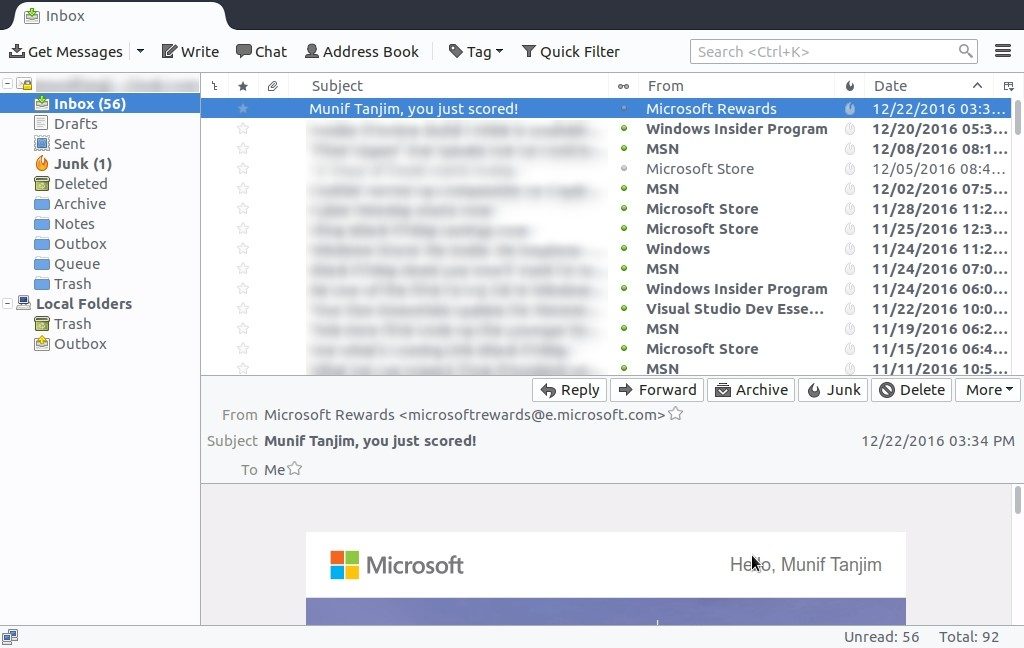Open the Deleted folder

(x=80, y=184)
